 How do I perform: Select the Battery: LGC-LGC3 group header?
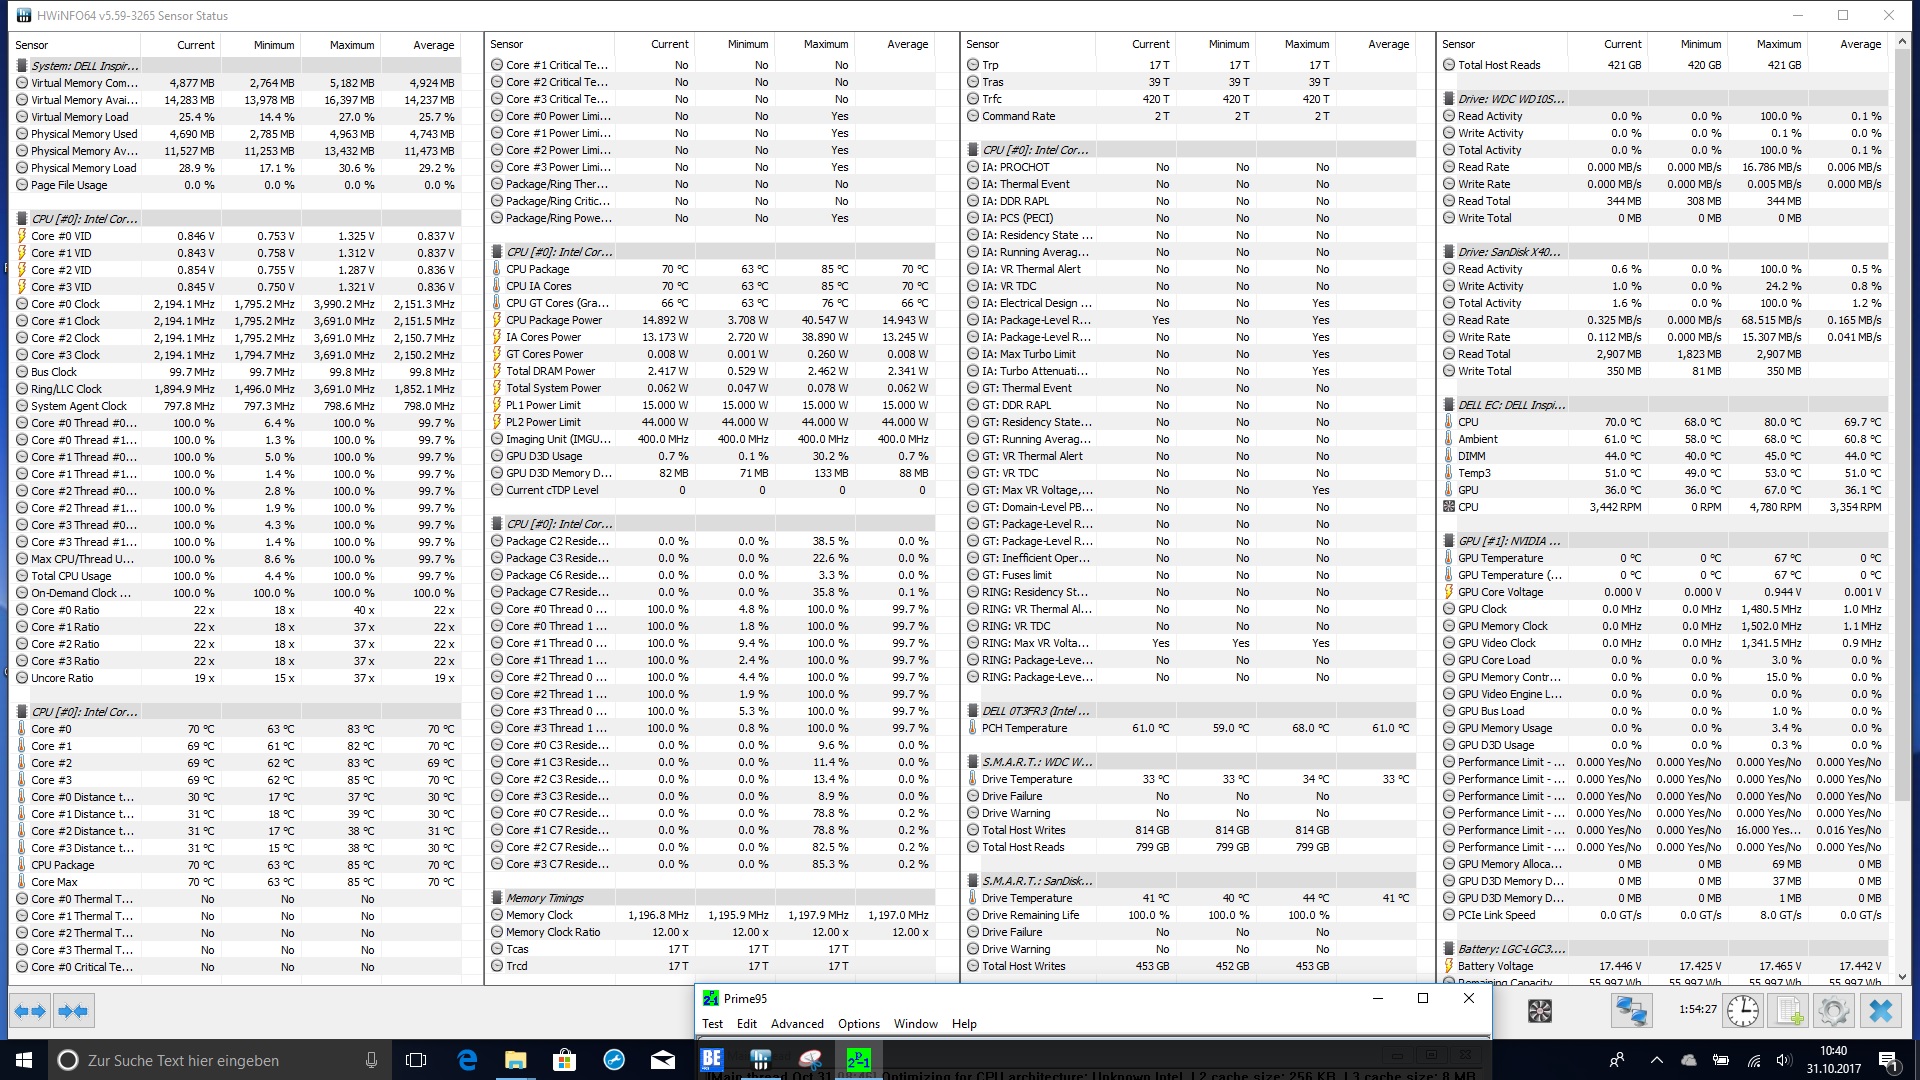tap(1665, 949)
